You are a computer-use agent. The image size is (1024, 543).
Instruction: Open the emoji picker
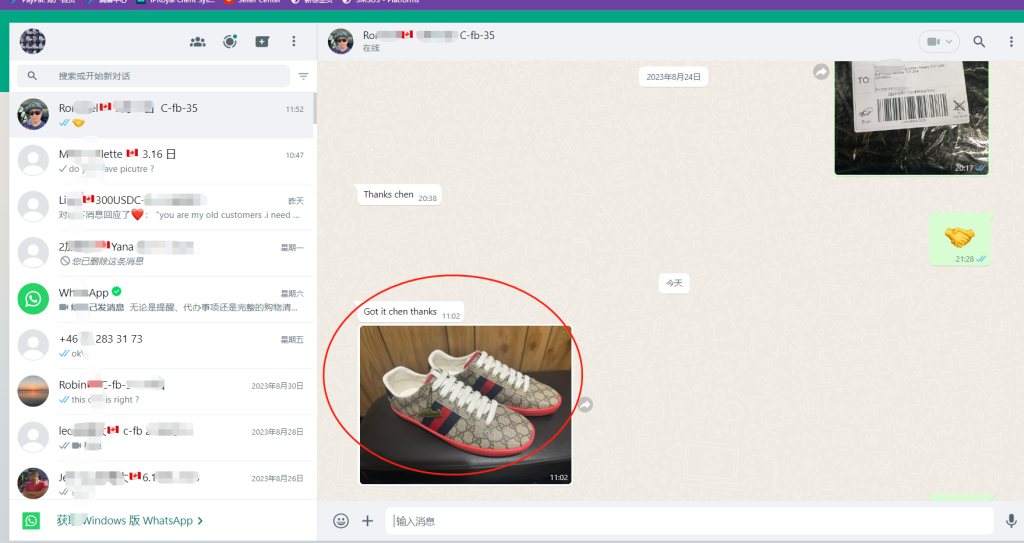pos(341,521)
